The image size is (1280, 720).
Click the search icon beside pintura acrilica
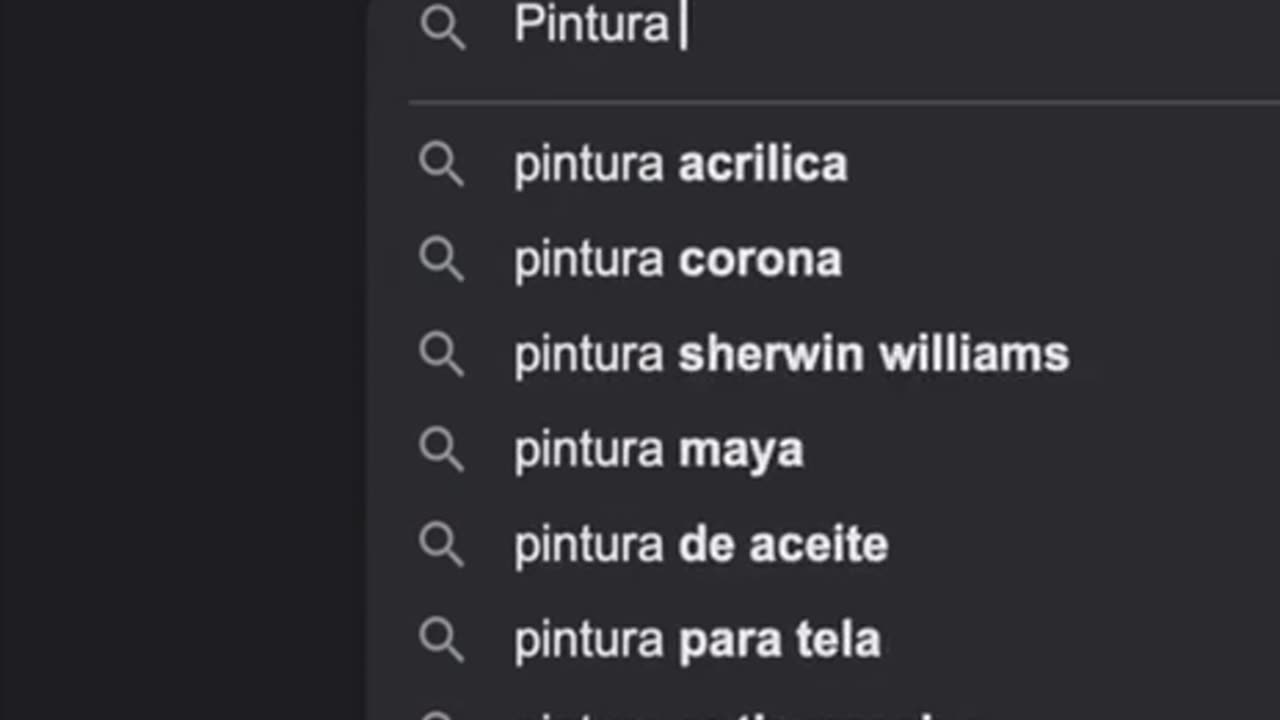tap(441, 164)
